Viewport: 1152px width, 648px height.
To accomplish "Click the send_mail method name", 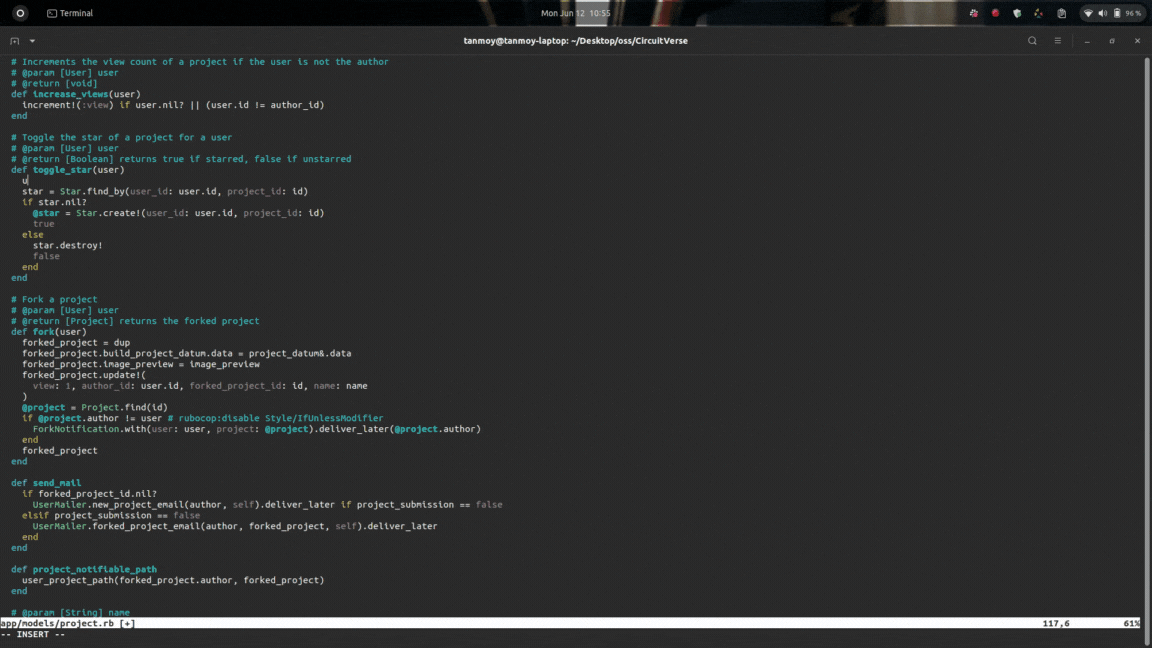I will tap(57, 483).
